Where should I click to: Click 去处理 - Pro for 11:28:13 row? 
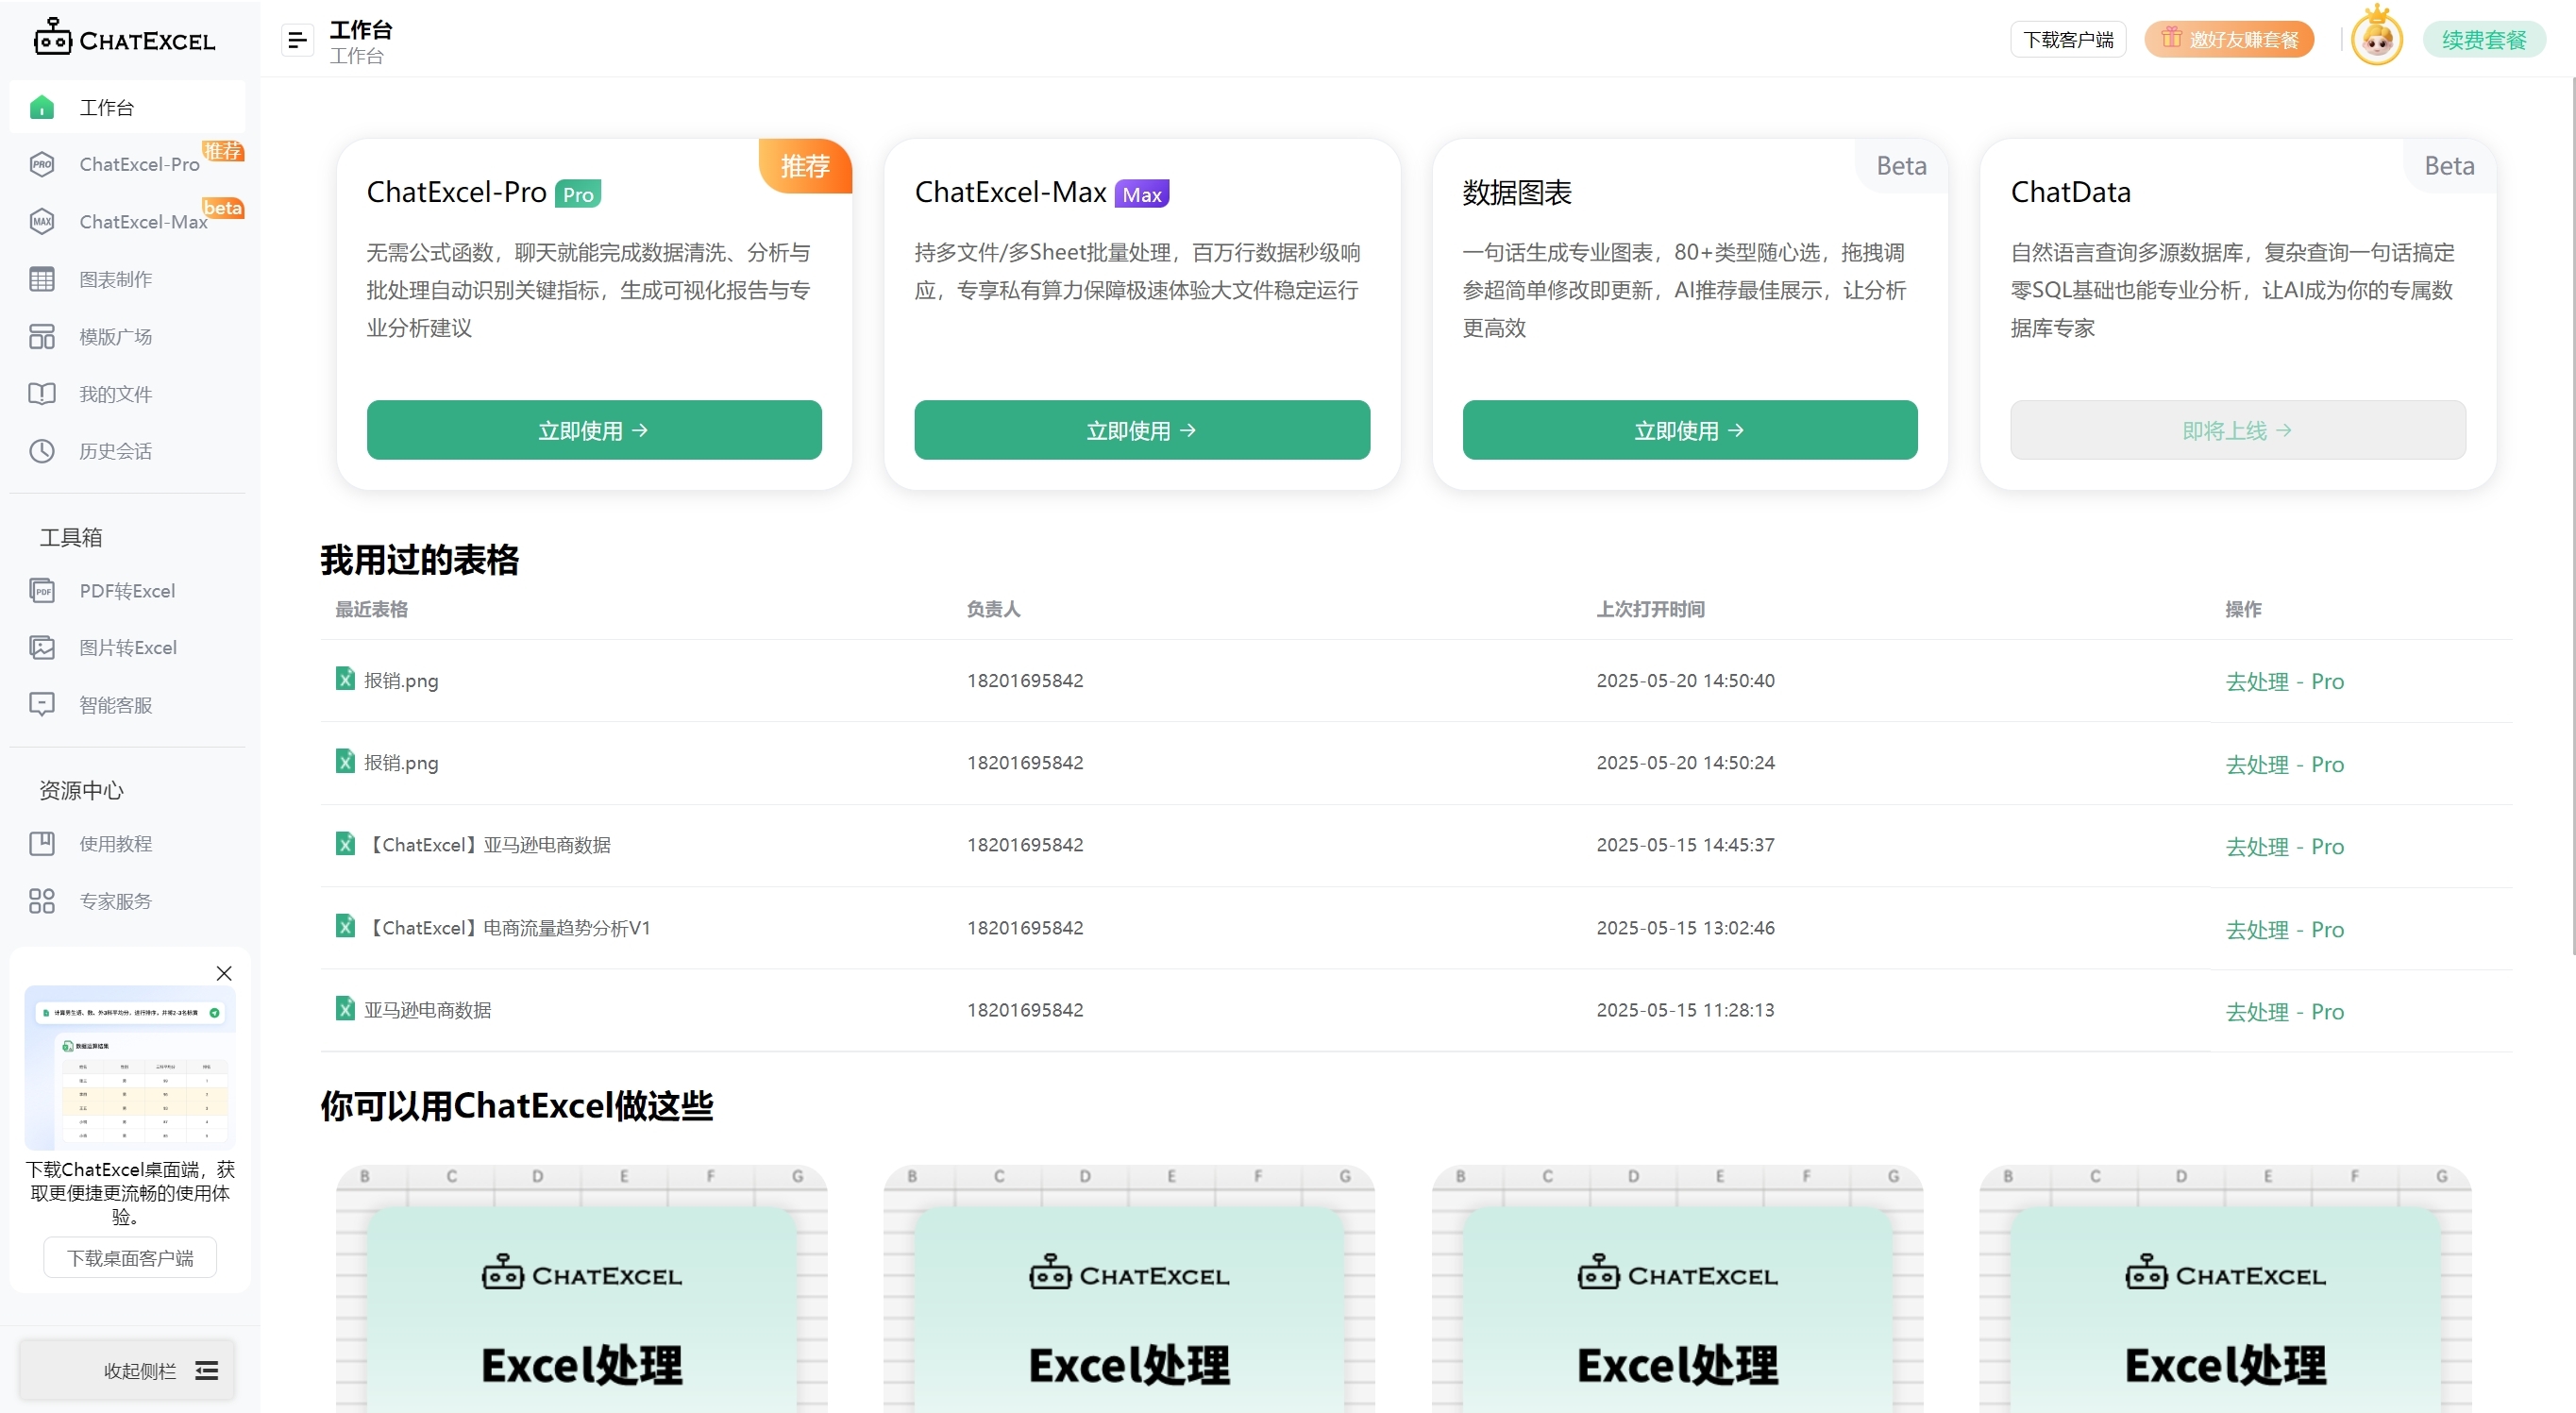[x=2284, y=1011]
